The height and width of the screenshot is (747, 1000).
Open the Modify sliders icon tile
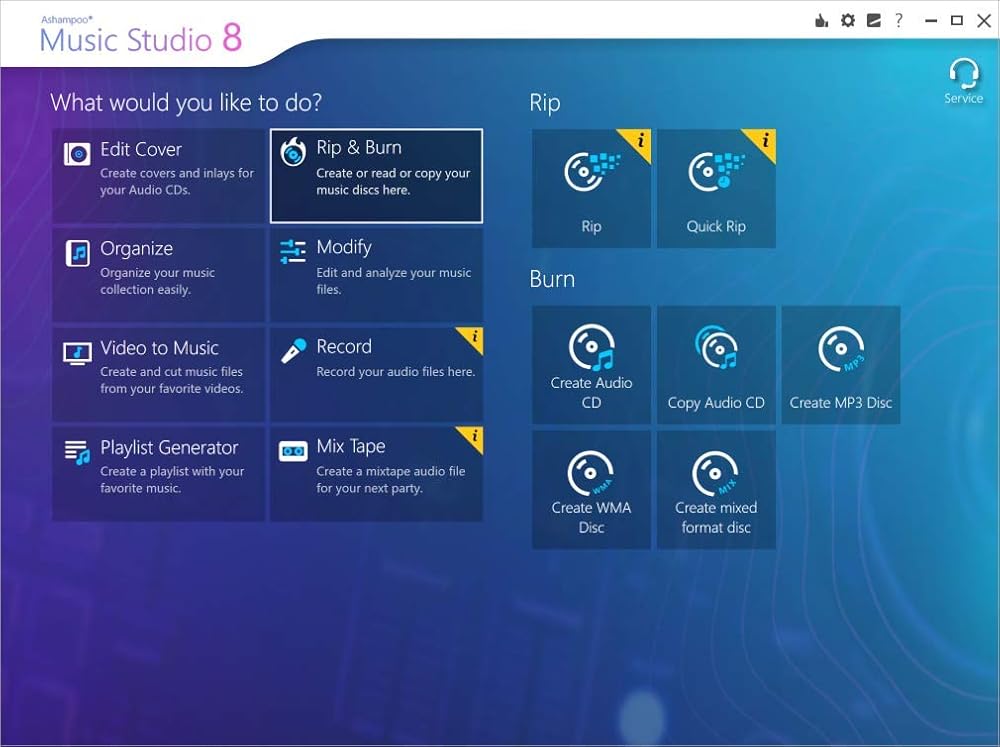(x=293, y=252)
